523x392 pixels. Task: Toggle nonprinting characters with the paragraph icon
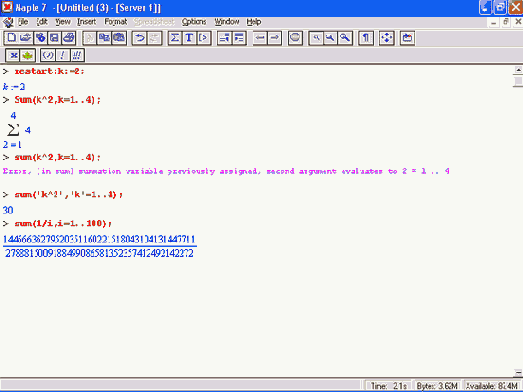click(x=366, y=38)
